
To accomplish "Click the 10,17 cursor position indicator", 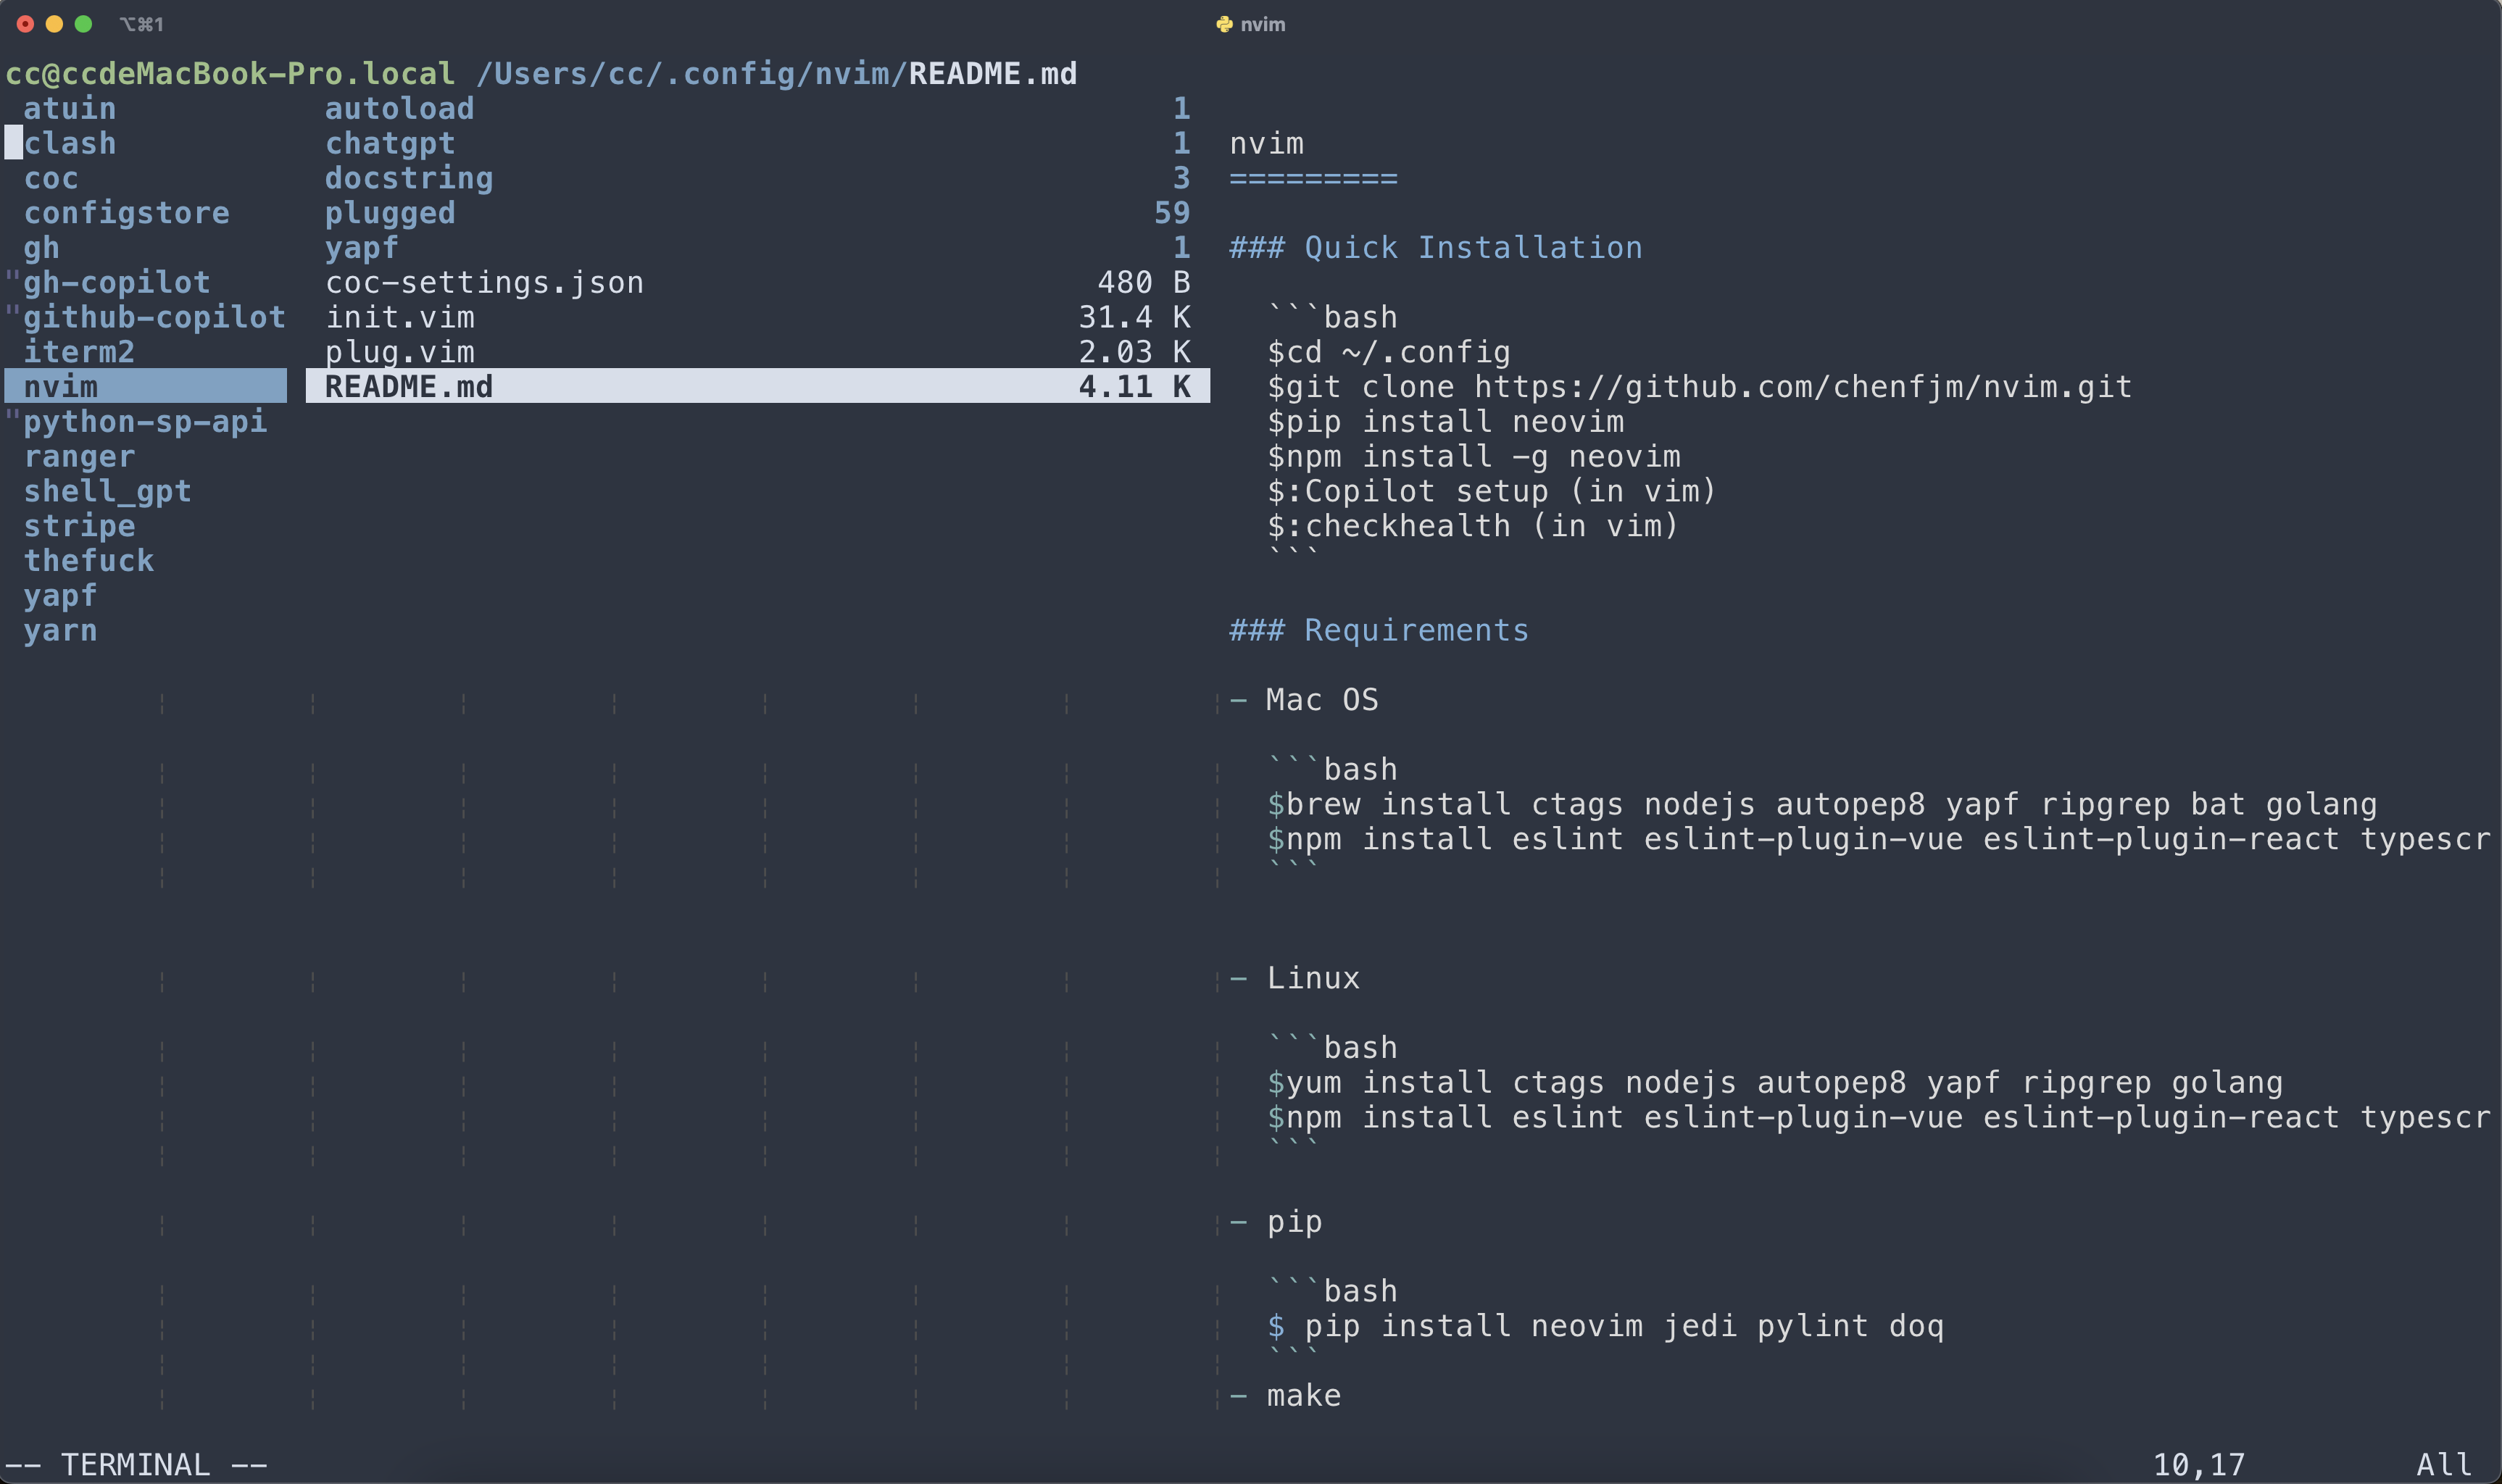I will (2198, 1464).
